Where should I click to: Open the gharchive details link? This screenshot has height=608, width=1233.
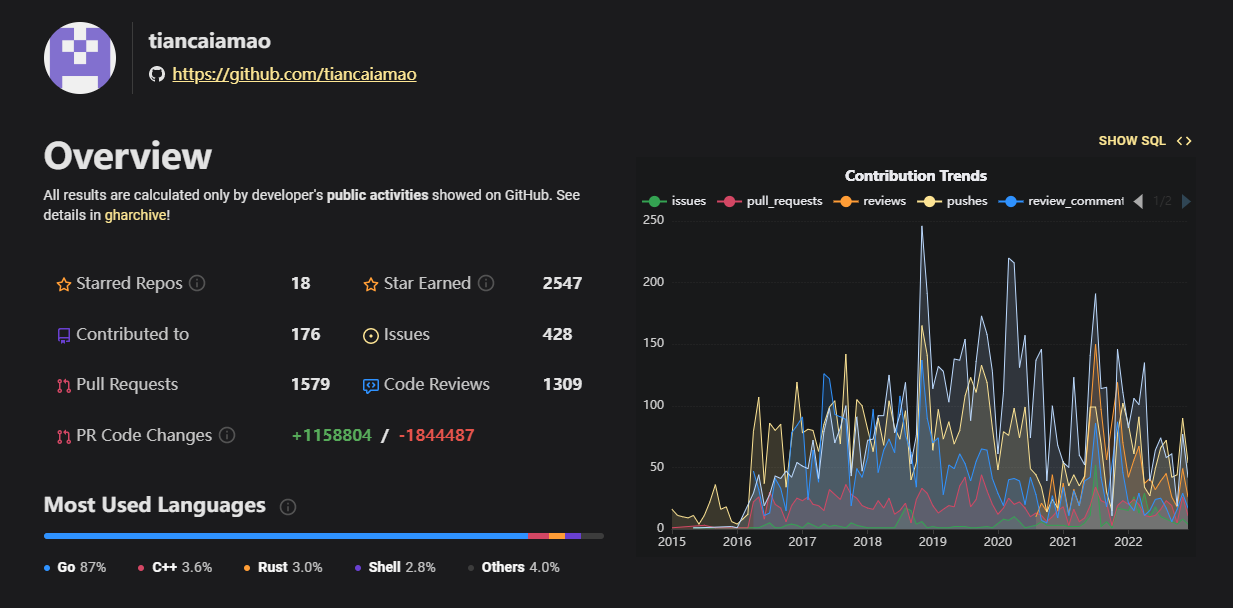[x=135, y=215]
